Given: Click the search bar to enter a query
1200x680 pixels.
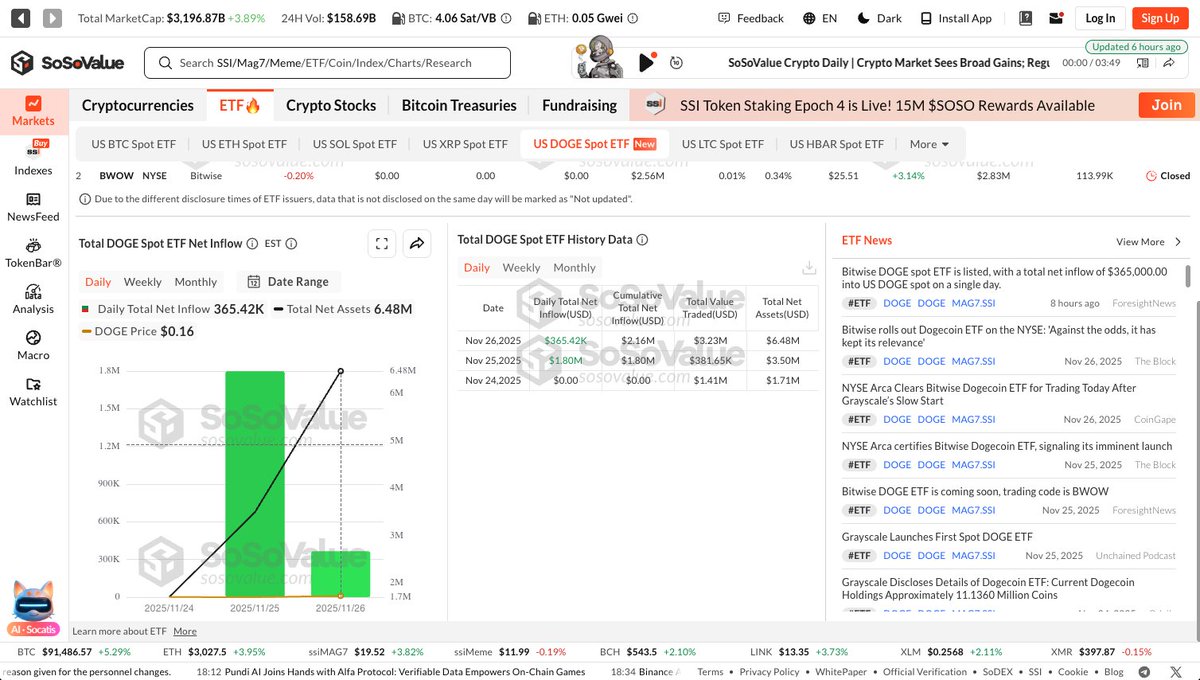Looking at the screenshot, I should click(x=330, y=62).
